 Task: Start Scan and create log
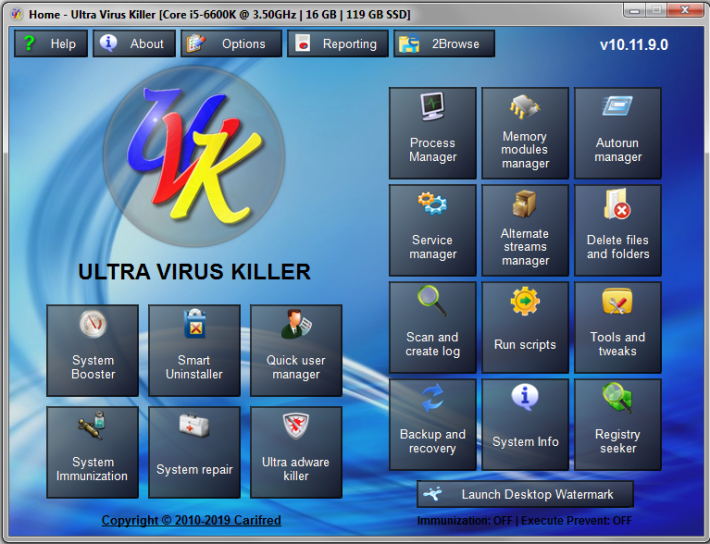click(x=432, y=327)
